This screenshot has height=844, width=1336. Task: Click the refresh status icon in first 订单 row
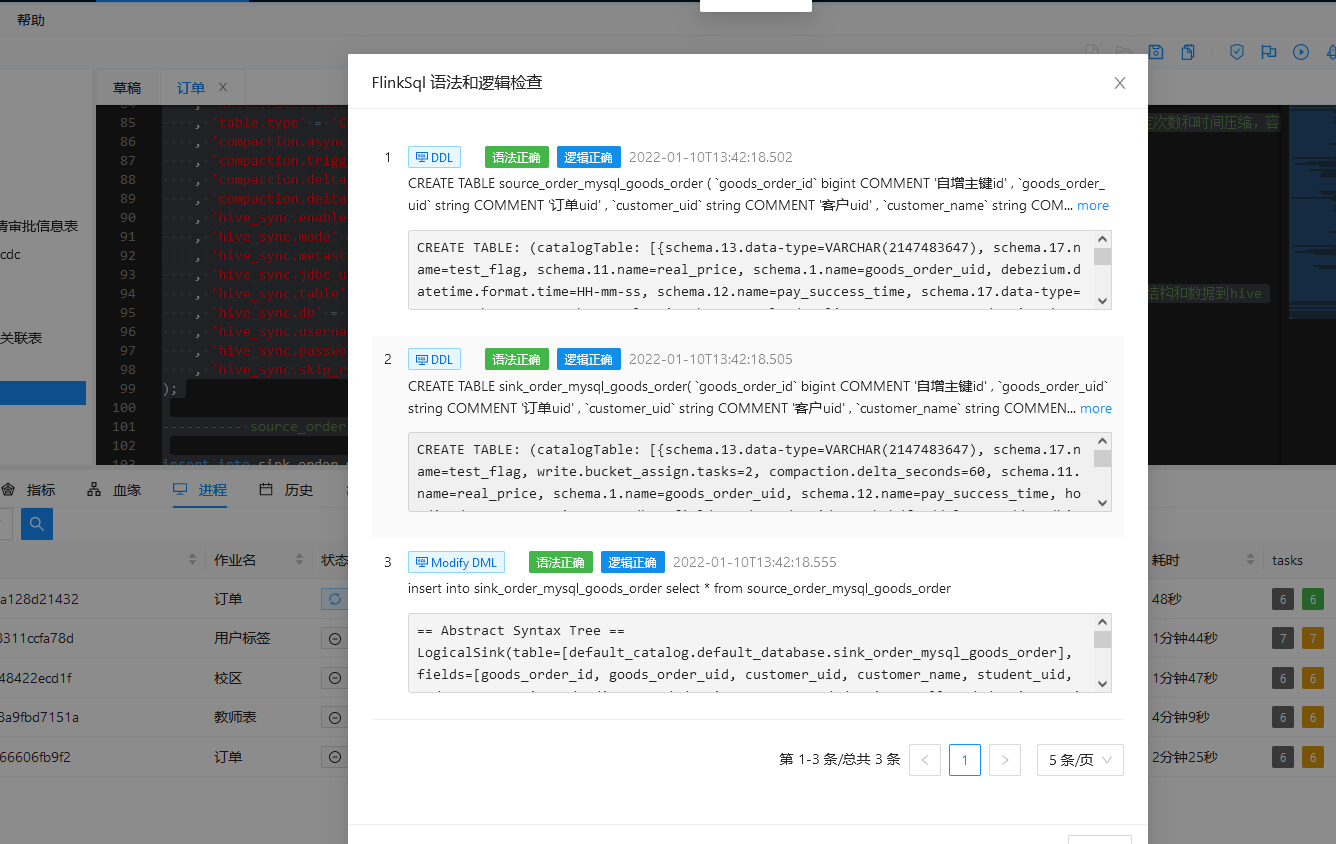[335, 599]
